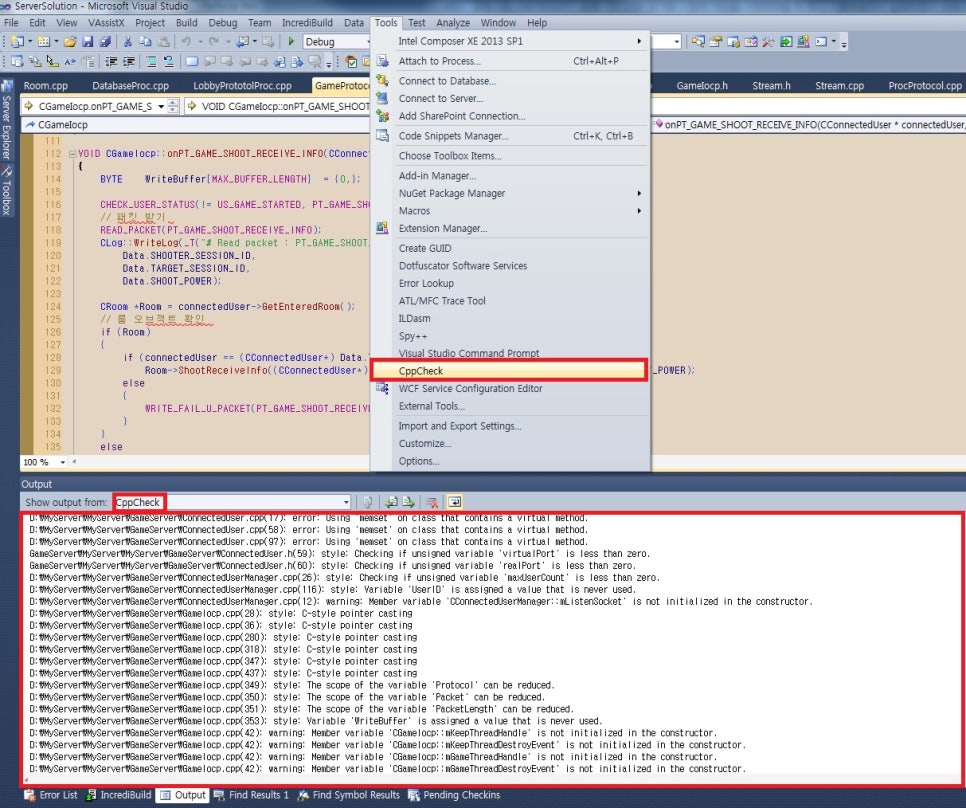This screenshot has width=966, height=808.
Task: Open the Properties Window toolbar icon
Action: 715,41
